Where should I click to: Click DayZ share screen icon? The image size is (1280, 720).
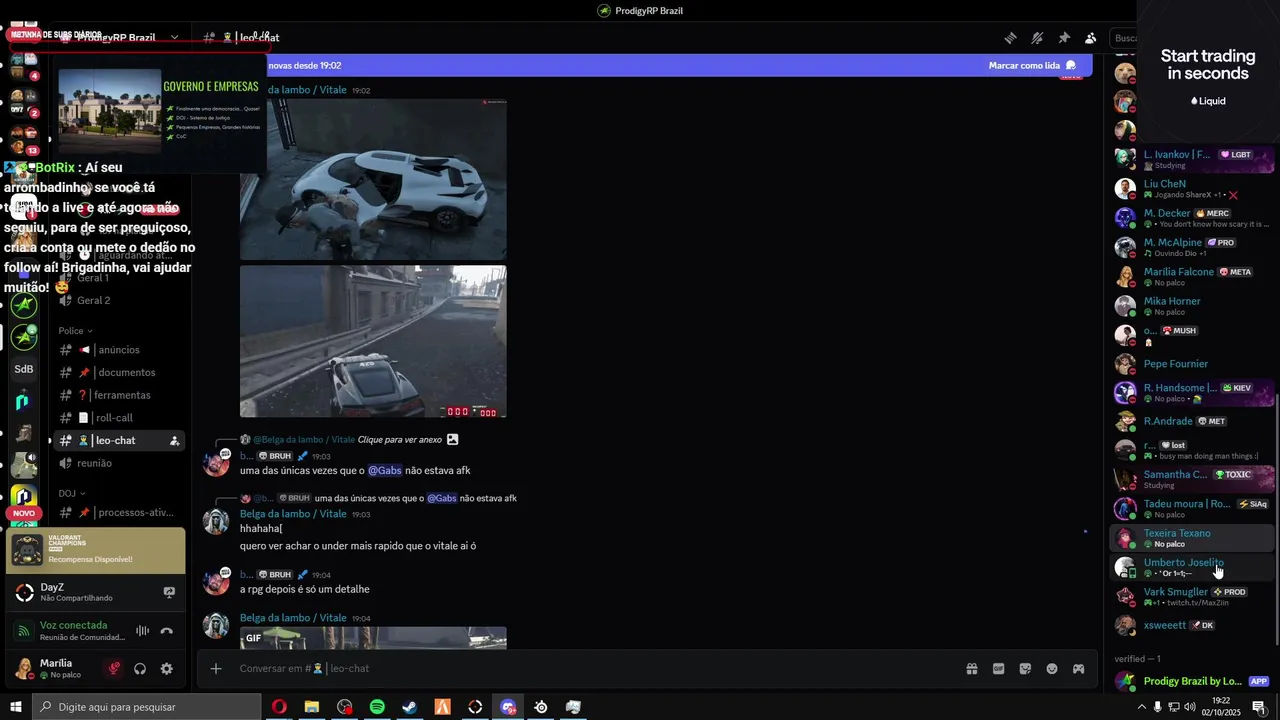(169, 592)
